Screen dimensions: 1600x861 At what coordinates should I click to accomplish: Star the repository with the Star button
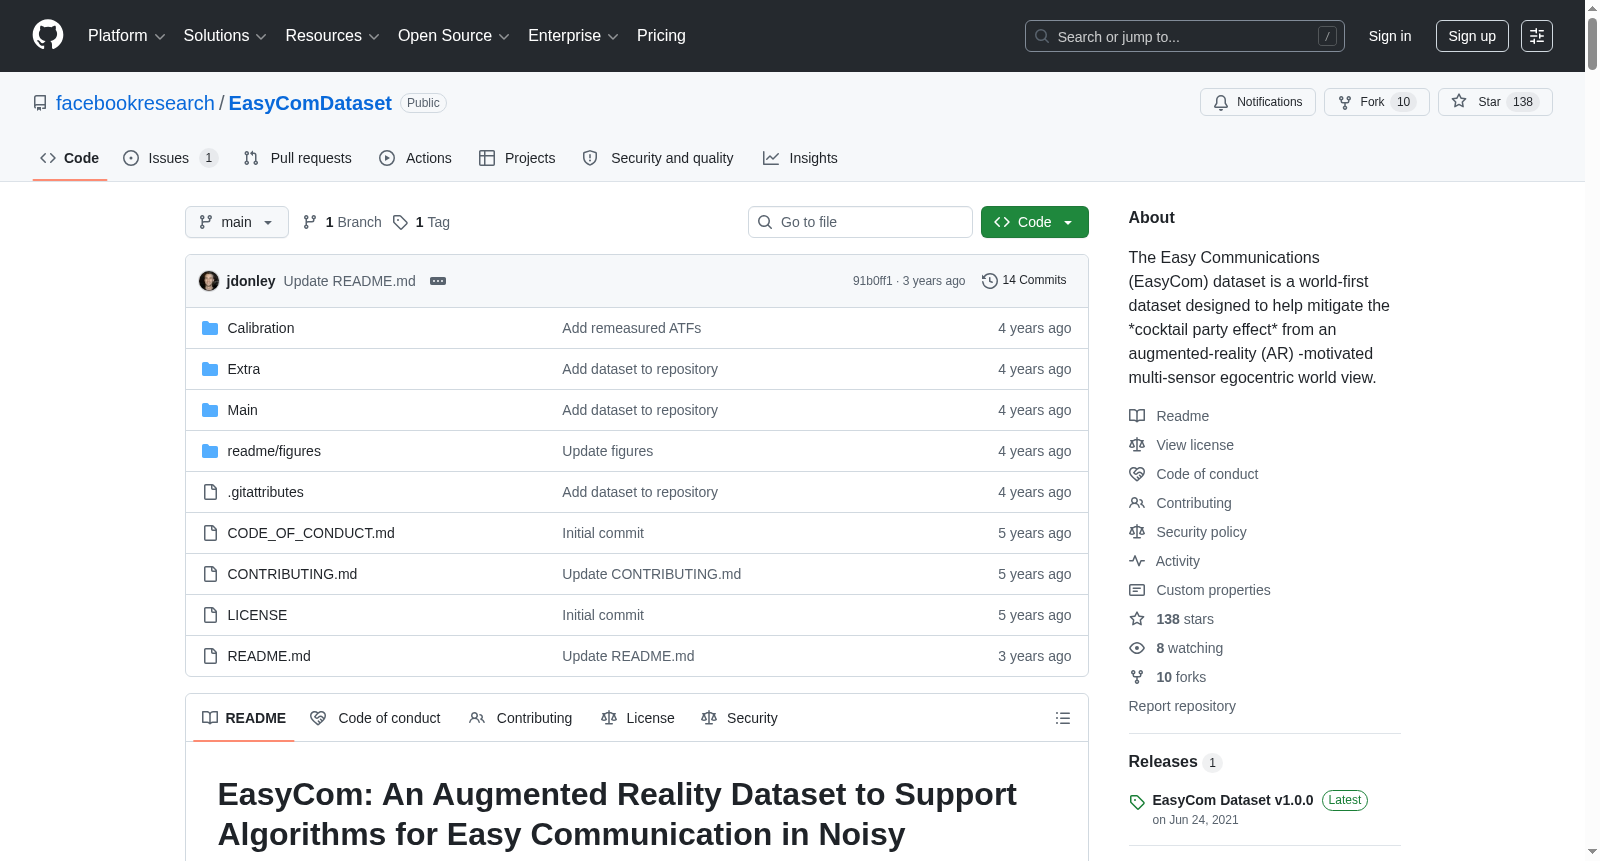pyautogui.click(x=1495, y=102)
